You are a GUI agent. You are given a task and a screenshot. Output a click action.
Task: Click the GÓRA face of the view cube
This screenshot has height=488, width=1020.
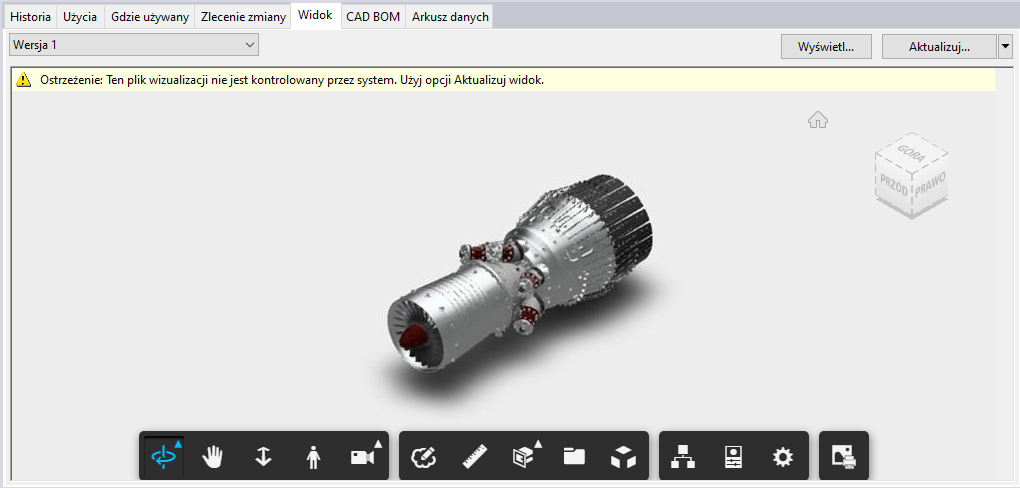(911, 153)
